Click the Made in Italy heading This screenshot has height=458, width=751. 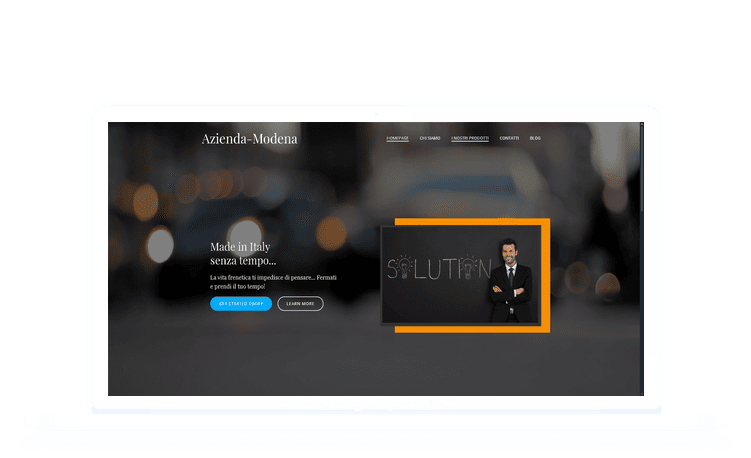(243, 253)
